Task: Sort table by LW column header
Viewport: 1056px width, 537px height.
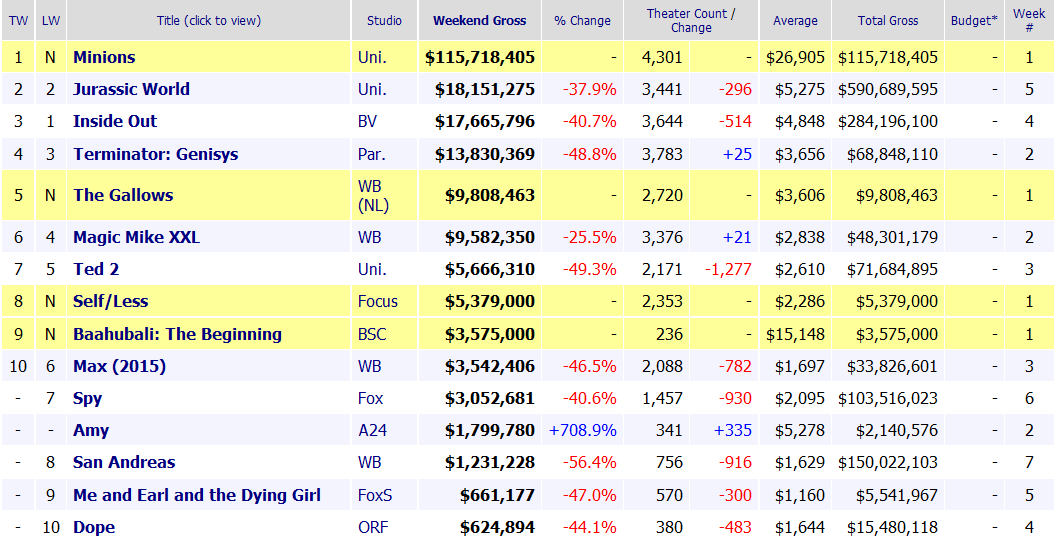Action: tap(51, 21)
